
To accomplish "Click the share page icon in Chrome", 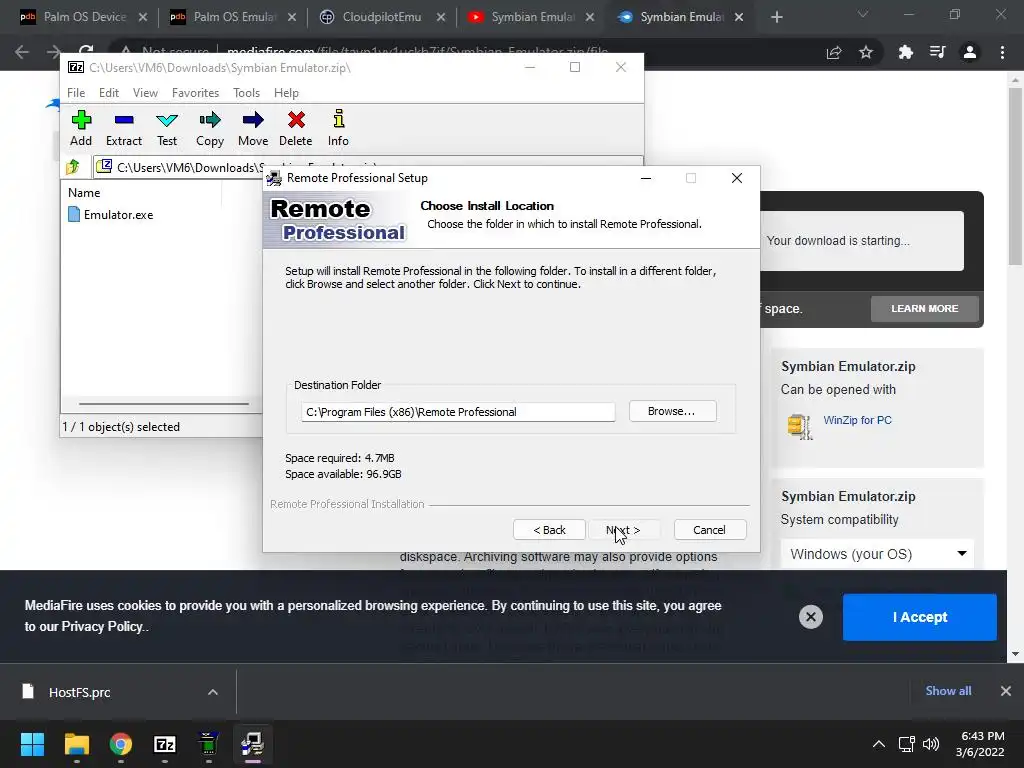I will pyautogui.click(x=834, y=52).
